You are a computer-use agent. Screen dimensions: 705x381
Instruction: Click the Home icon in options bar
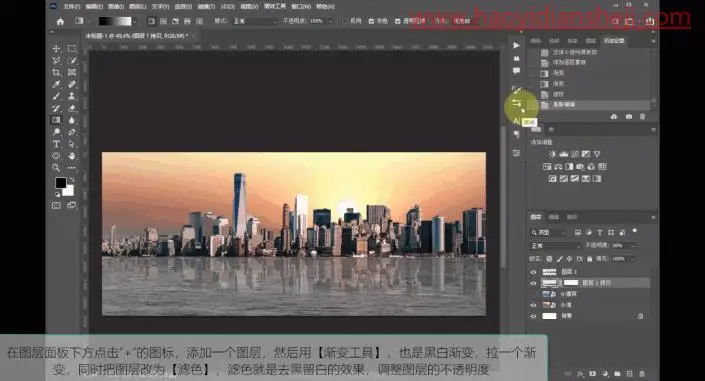(x=60, y=21)
